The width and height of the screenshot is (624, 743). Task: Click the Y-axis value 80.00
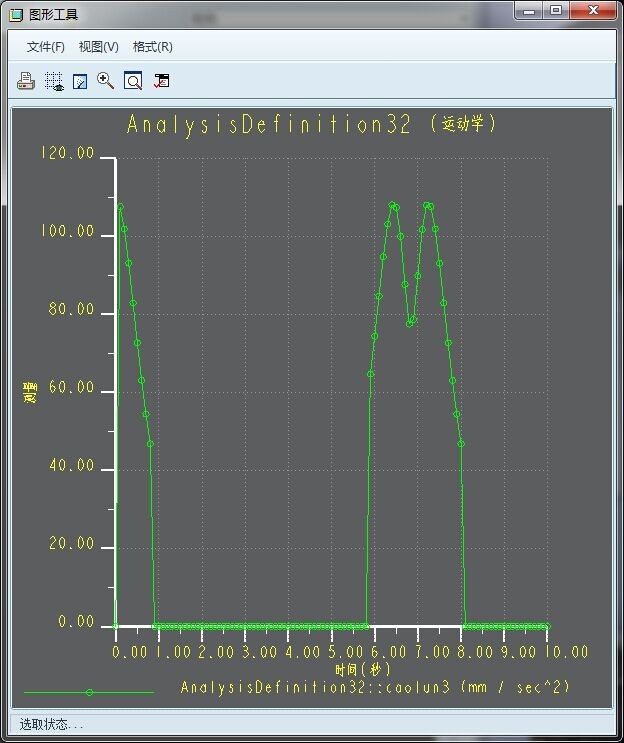[71, 309]
